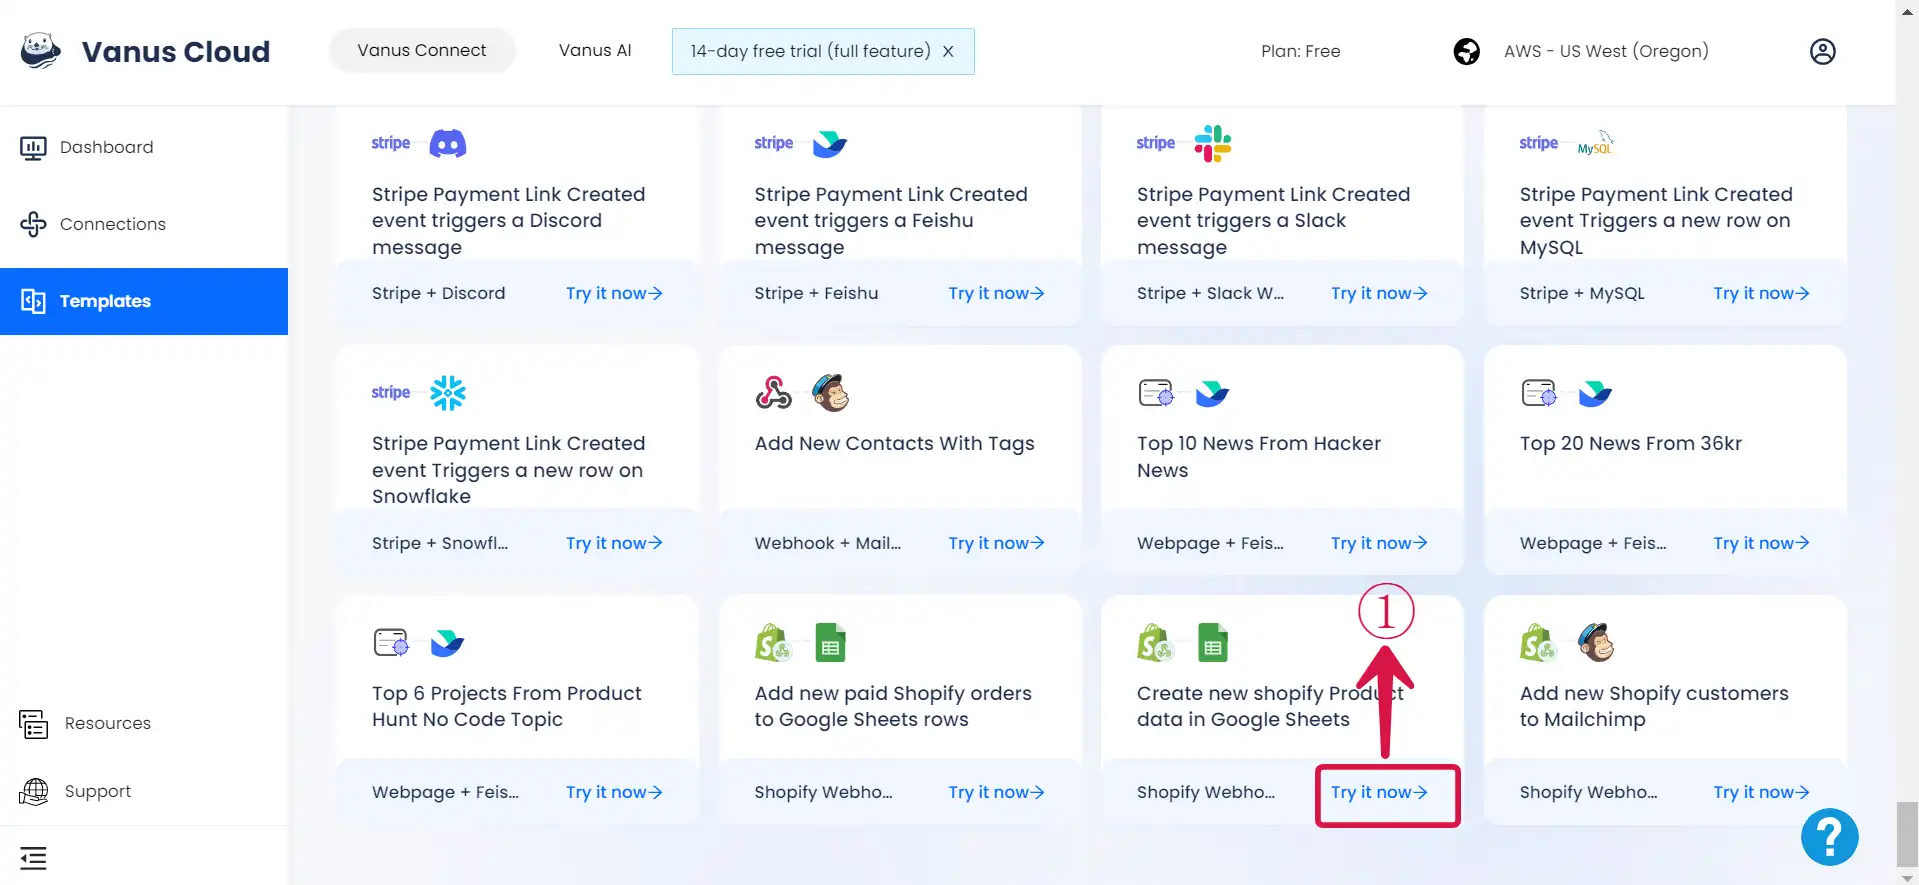Open the AWS - US West (Oregon) region selector
The height and width of the screenshot is (885, 1919).
click(1606, 51)
